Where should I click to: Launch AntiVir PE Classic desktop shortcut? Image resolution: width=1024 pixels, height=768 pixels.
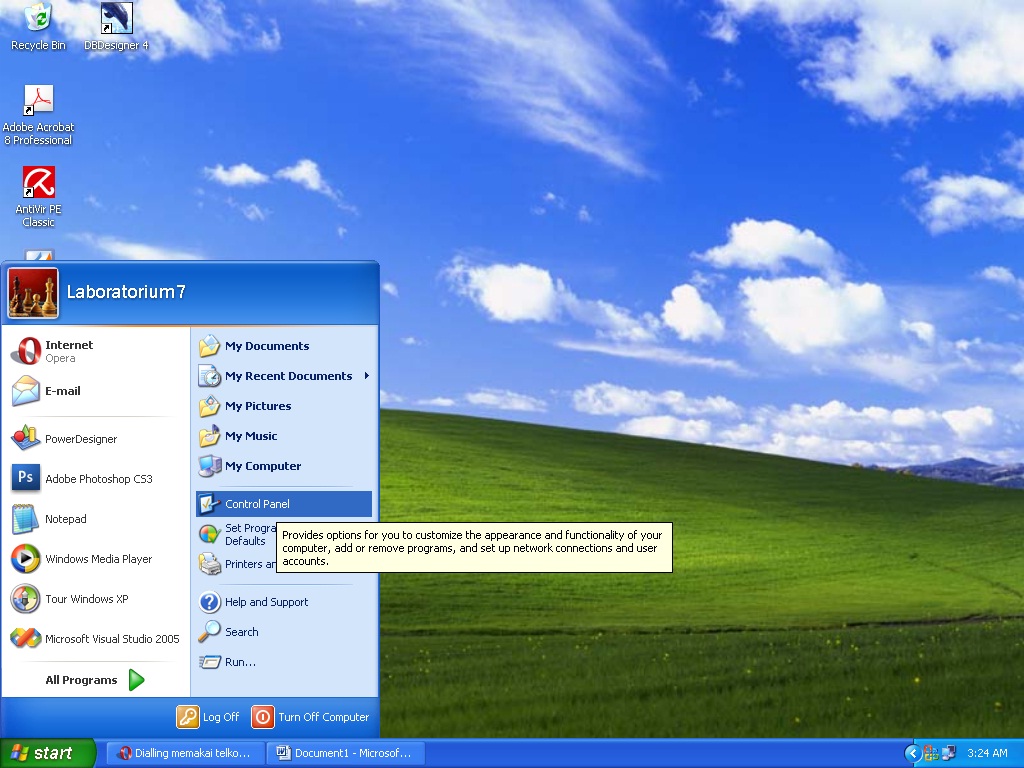(38, 197)
